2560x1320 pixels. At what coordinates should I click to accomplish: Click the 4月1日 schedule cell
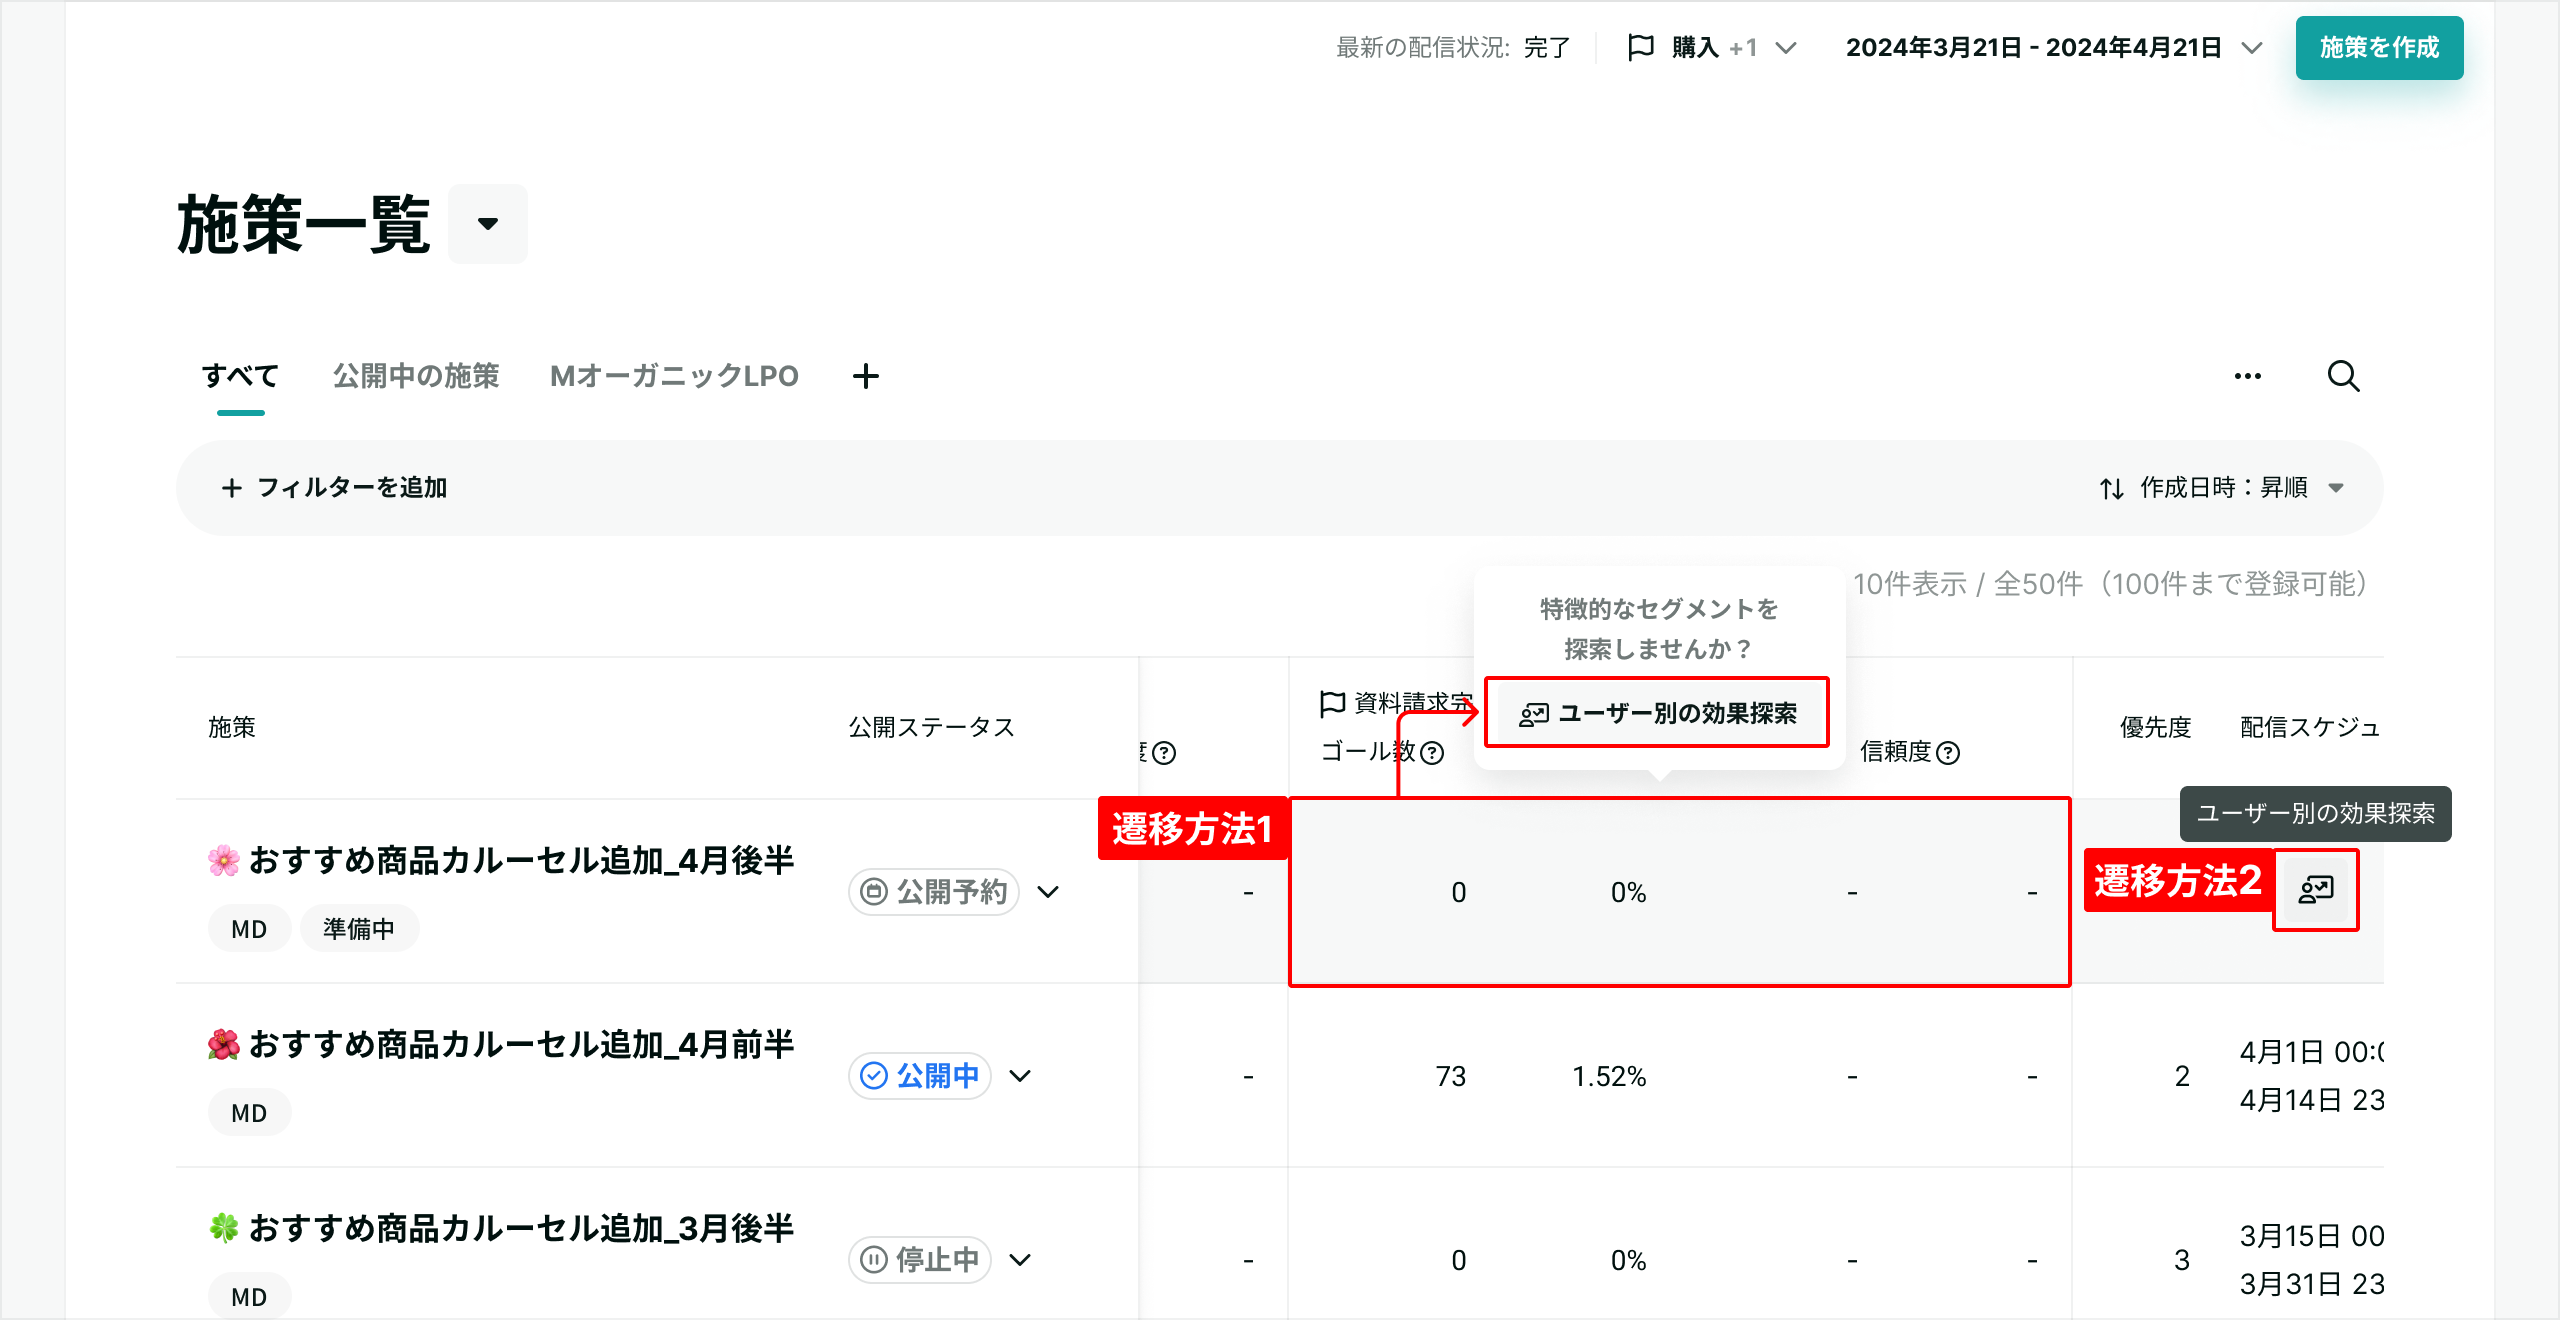click(x=2312, y=1076)
